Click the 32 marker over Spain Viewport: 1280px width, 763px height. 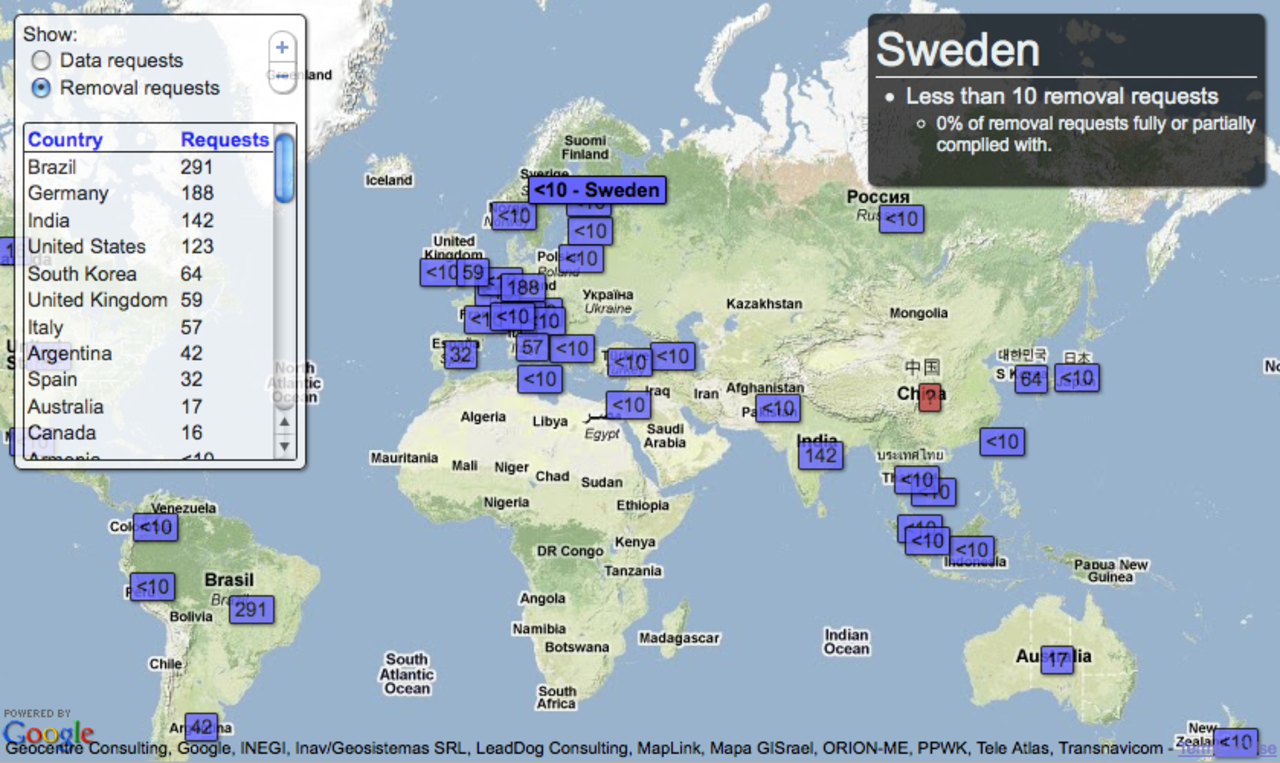[x=460, y=354]
